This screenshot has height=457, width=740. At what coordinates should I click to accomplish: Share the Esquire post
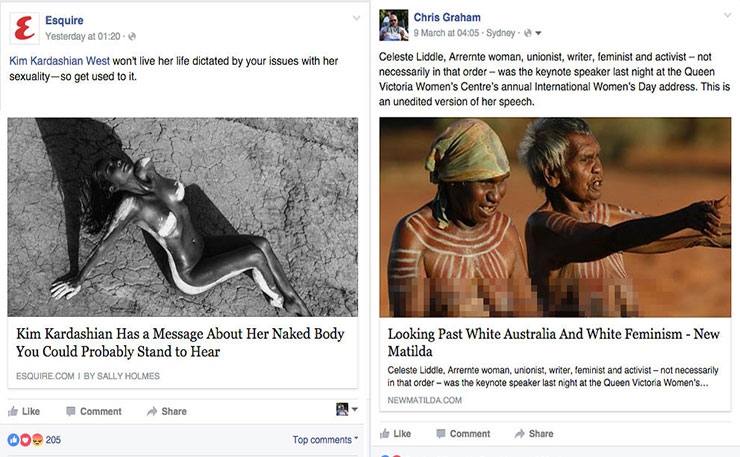pos(167,411)
